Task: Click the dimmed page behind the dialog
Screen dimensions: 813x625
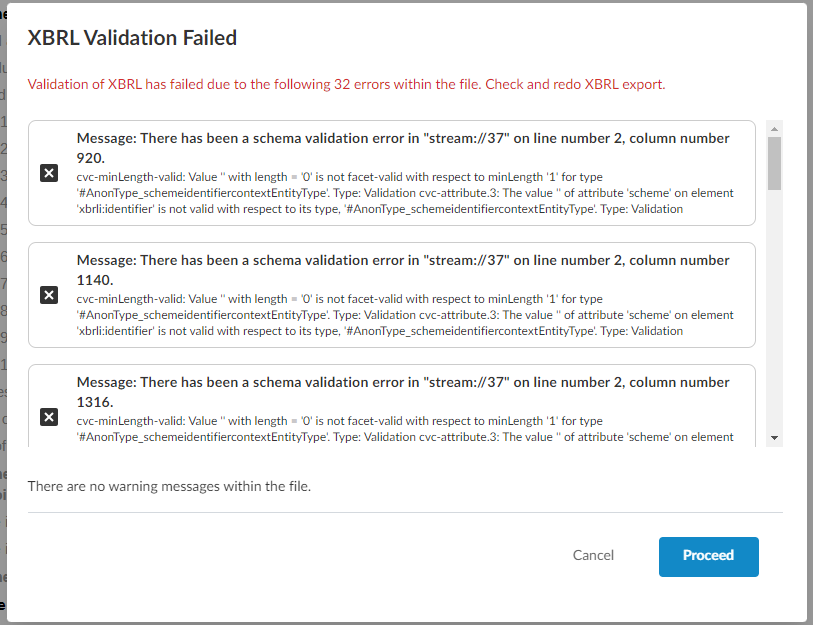Action: click(3, 300)
